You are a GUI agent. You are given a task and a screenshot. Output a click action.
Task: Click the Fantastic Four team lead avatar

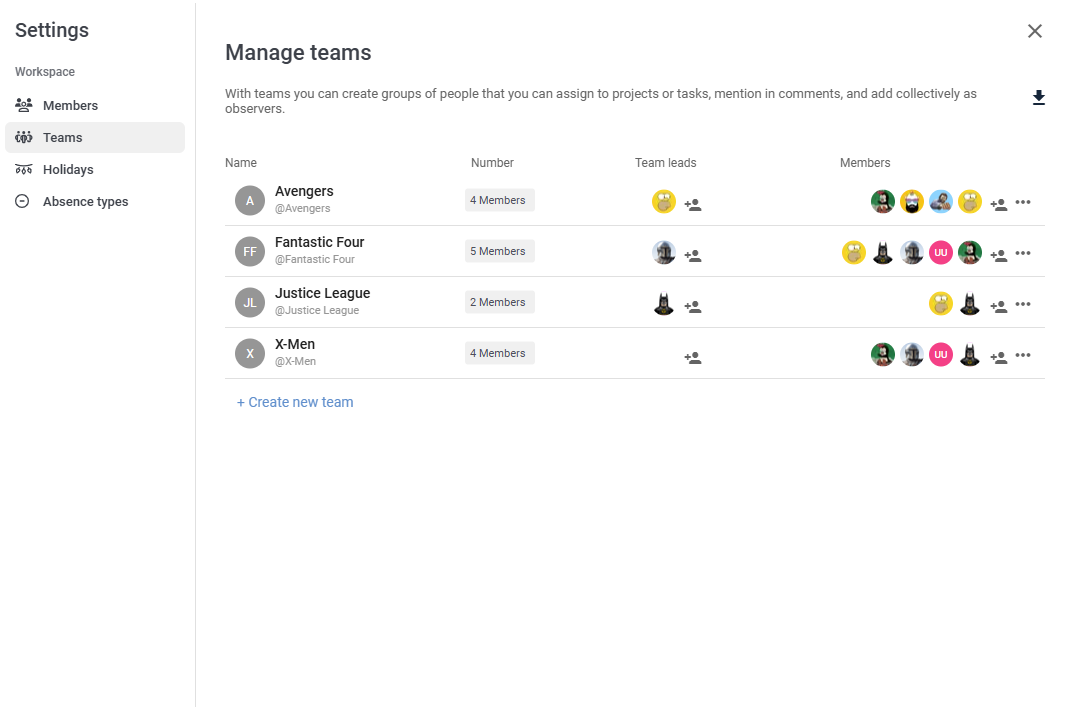click(x=664, y=252)
